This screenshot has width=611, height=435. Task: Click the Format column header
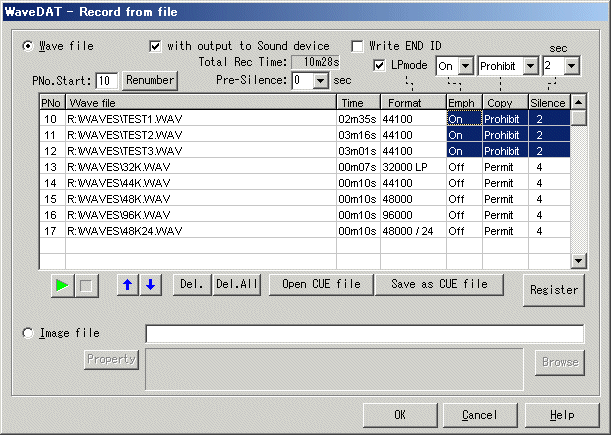pyautogui.click(x=412, y=102)
